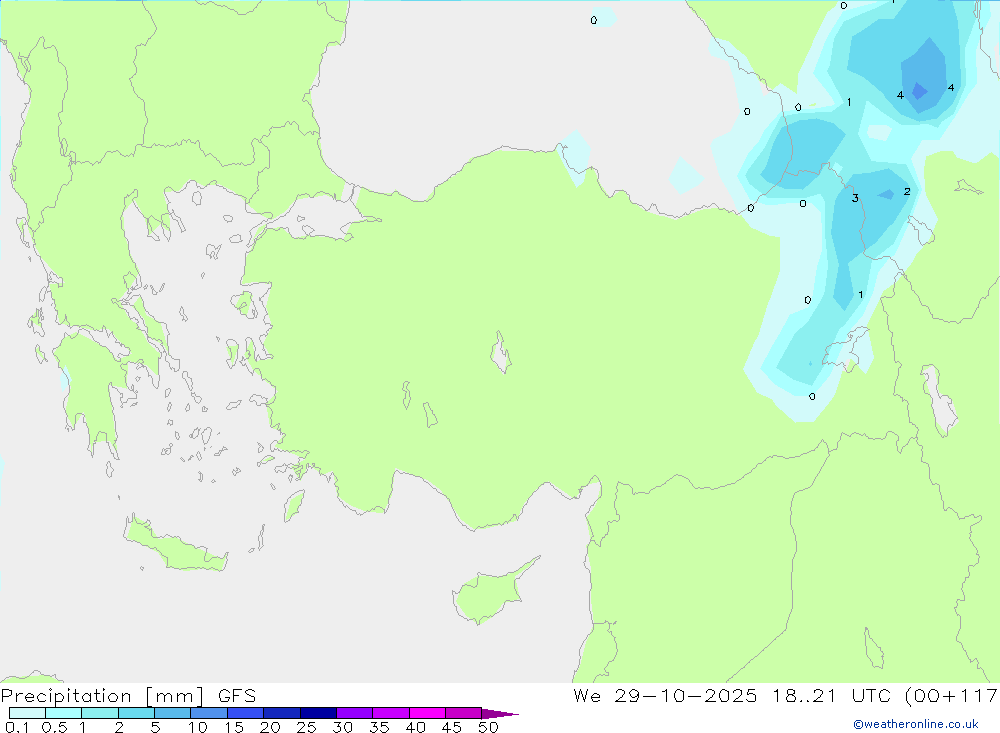Viewport: 1000px width, 733px height.
Task: Click the '40' legend scale label
Action: point(415,727)
